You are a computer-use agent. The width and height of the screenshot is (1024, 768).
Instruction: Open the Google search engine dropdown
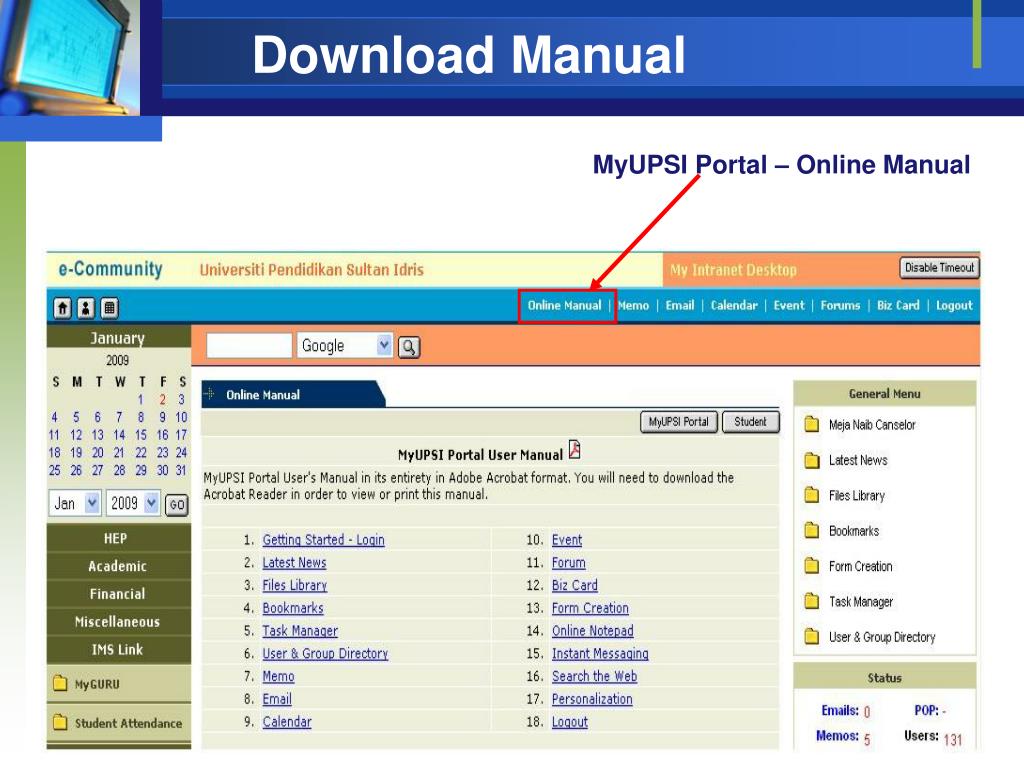[345, 345]
